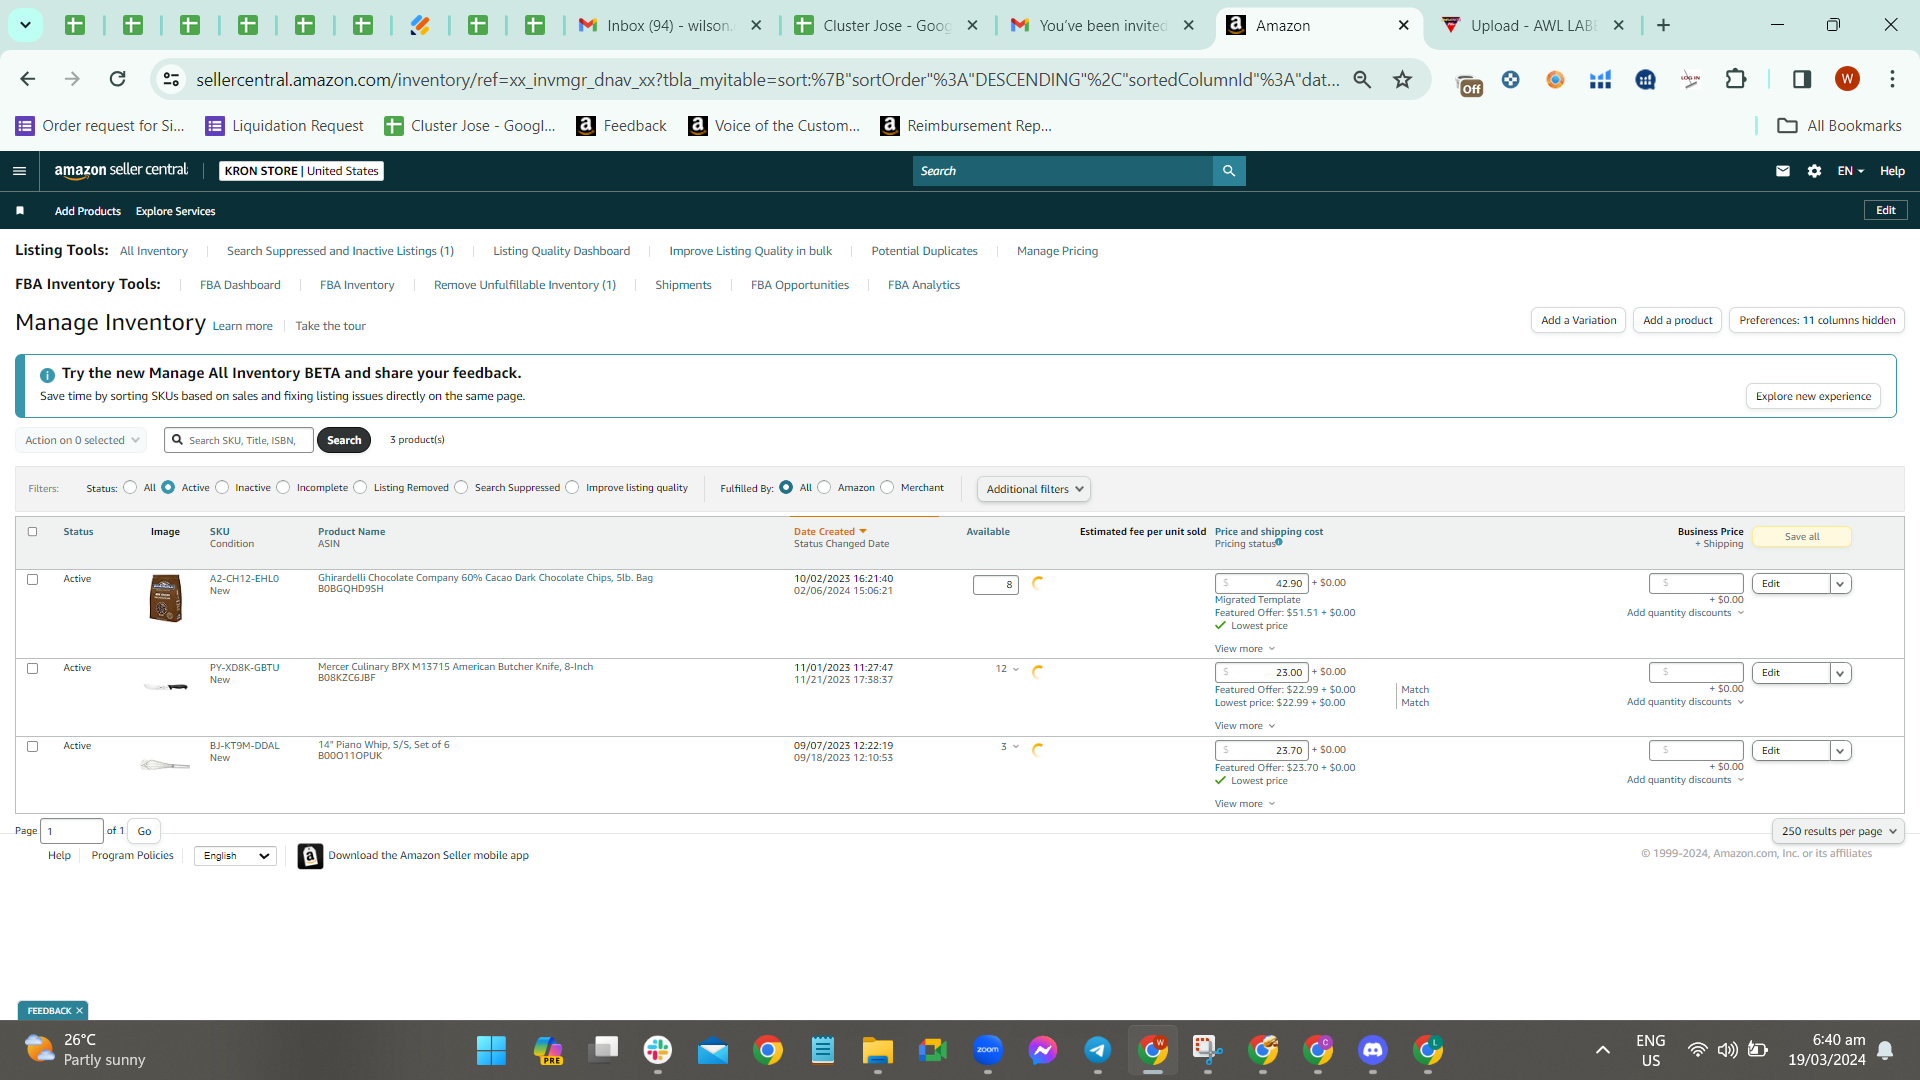
Task: Open the Chrome side panel icon
Action: 1802,79
